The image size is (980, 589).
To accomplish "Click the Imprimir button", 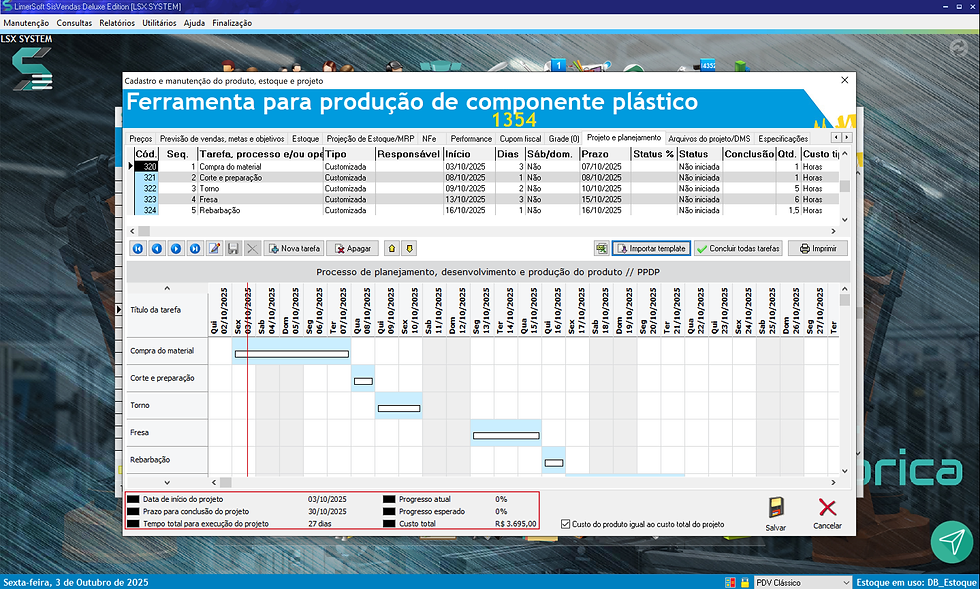I will 818,248.
